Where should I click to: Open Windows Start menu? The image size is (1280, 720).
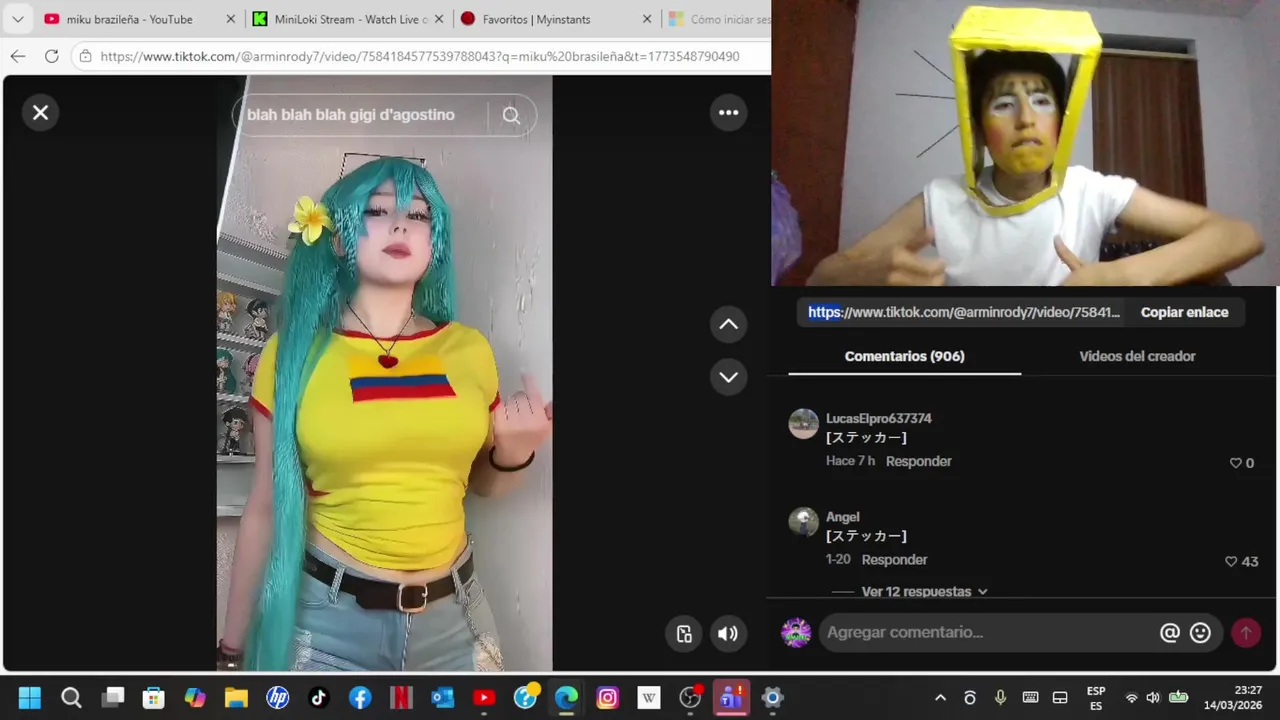pyautogui.click(x=30, y=697)
